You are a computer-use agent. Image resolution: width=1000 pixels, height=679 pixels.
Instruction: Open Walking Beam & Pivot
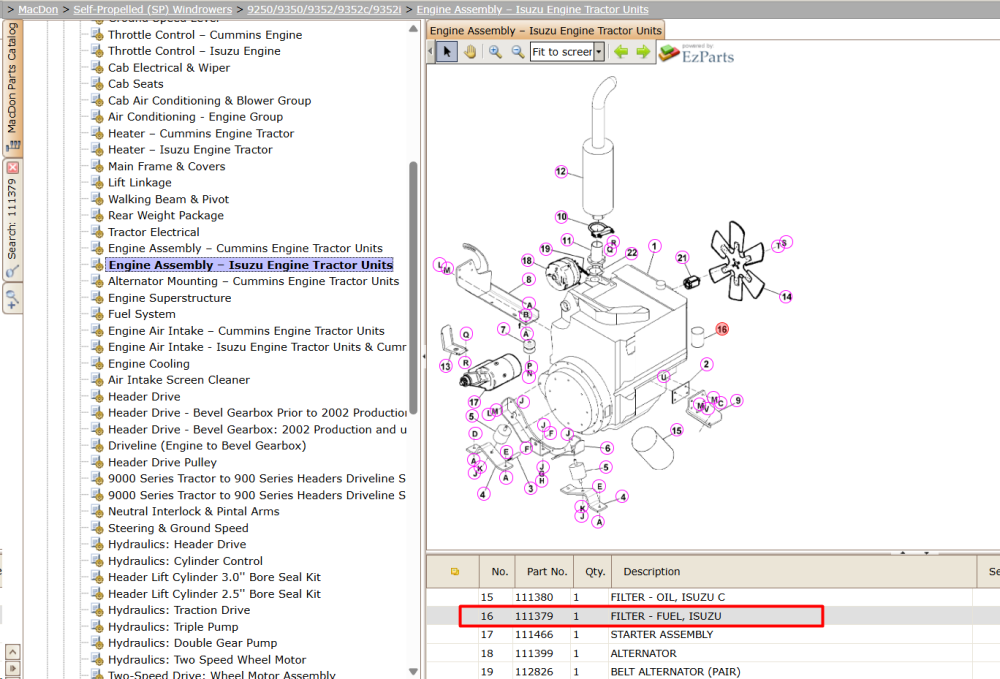point(168,199)
